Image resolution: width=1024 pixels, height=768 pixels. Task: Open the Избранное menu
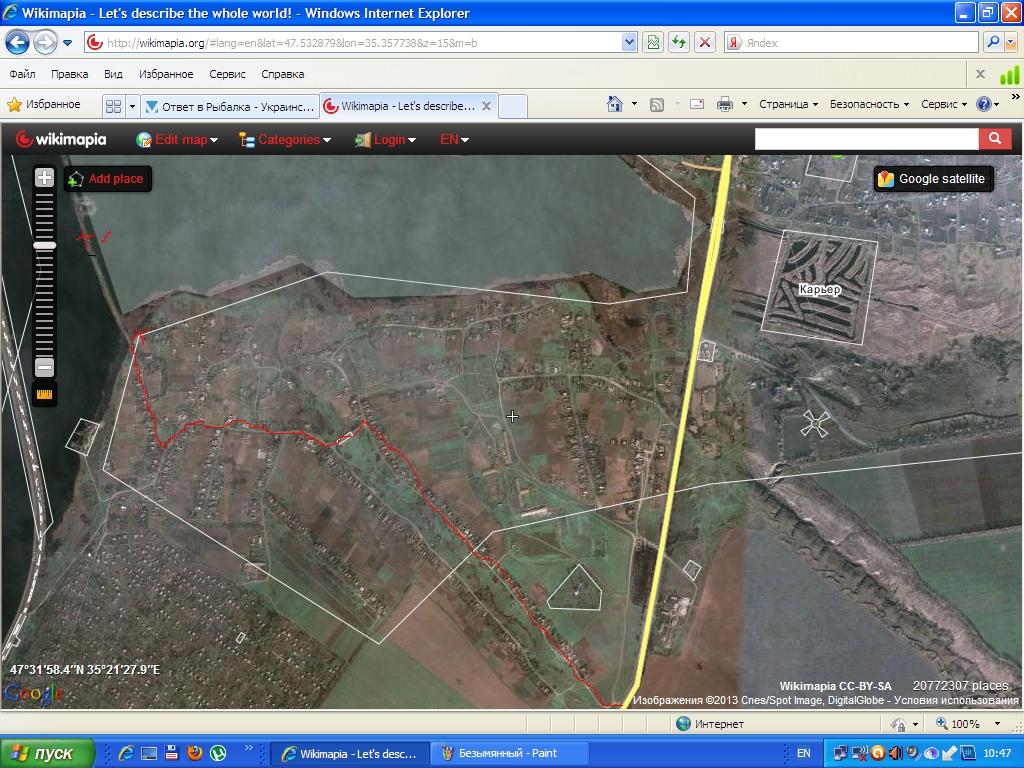[165, 74]
